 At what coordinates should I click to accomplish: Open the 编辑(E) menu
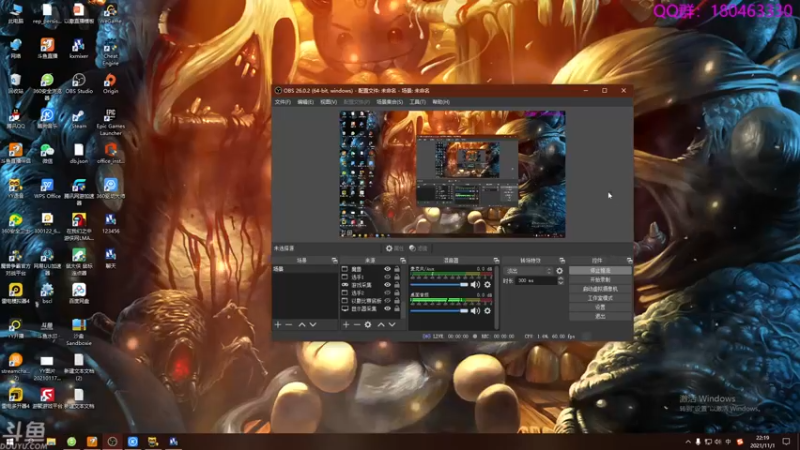305,102
